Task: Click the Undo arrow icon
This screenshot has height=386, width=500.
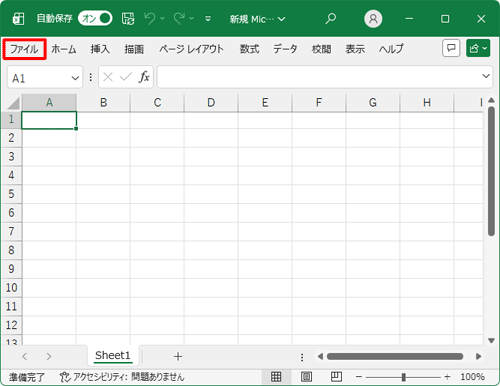Action: [x=150, y=19]
